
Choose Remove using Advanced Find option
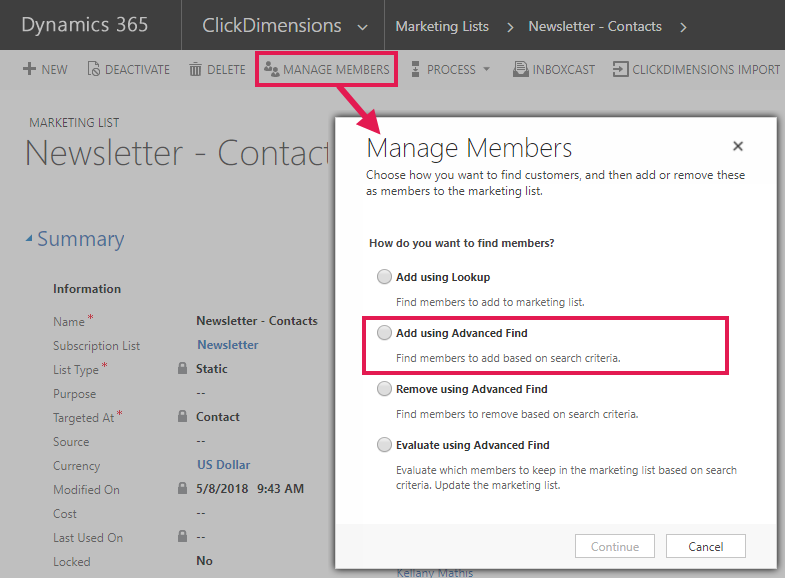384,389
